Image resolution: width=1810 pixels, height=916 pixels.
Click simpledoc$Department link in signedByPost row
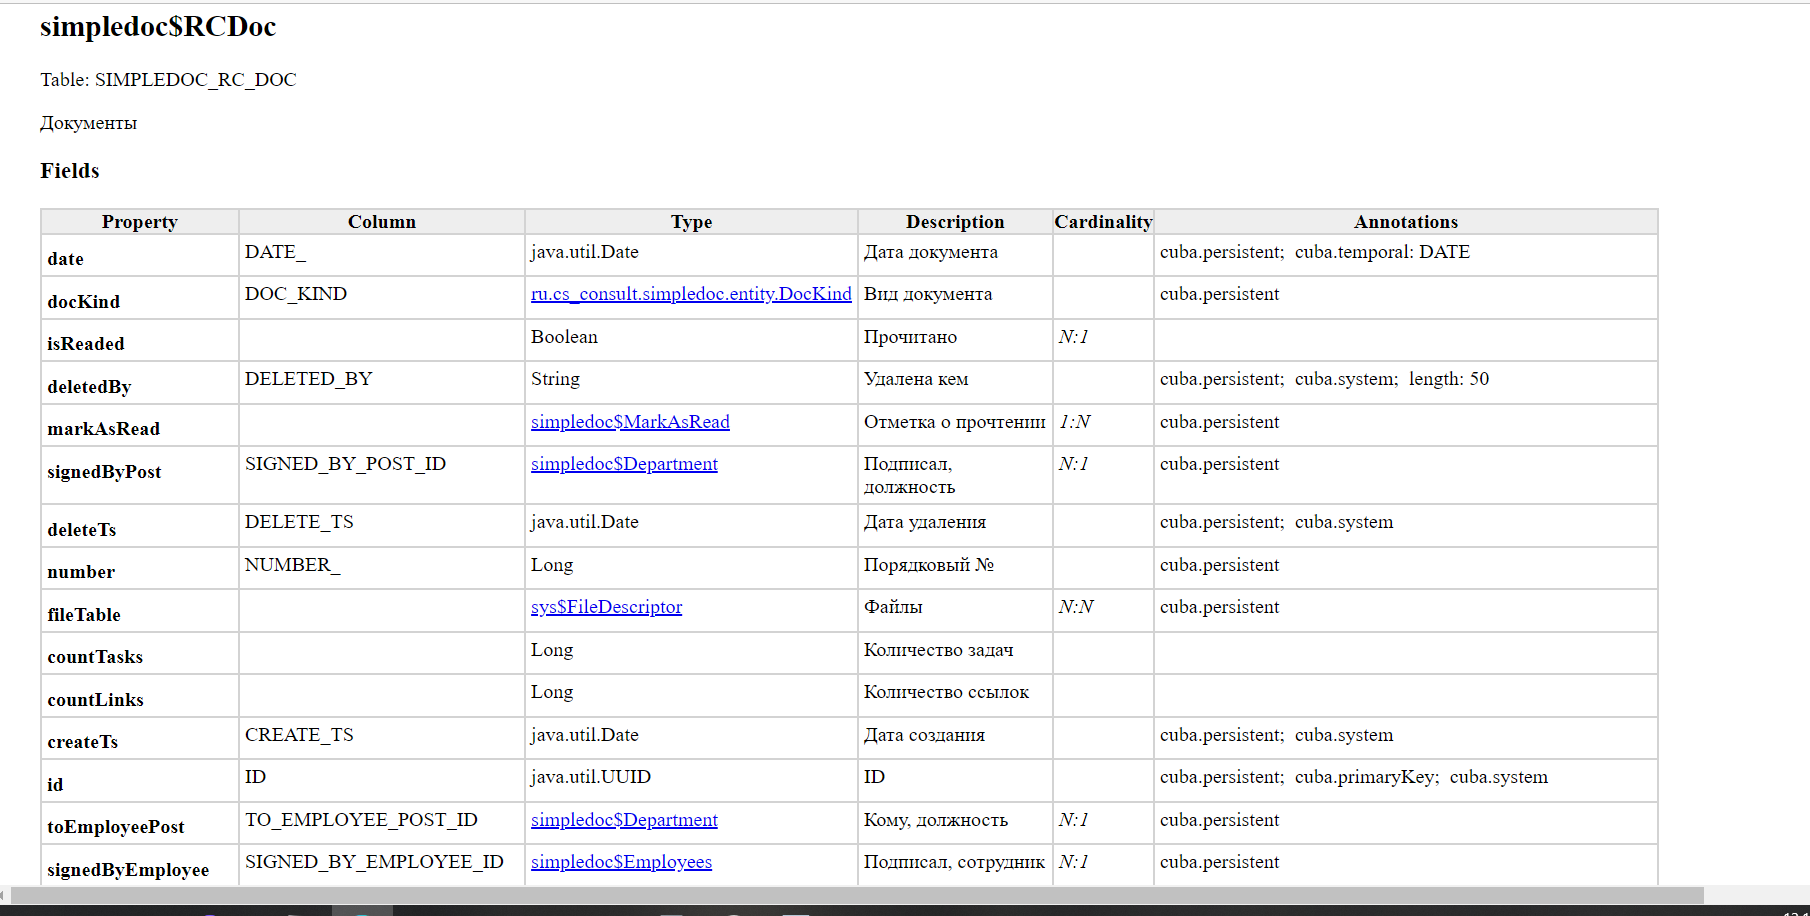pyautogui.click(x=624, y=464)
